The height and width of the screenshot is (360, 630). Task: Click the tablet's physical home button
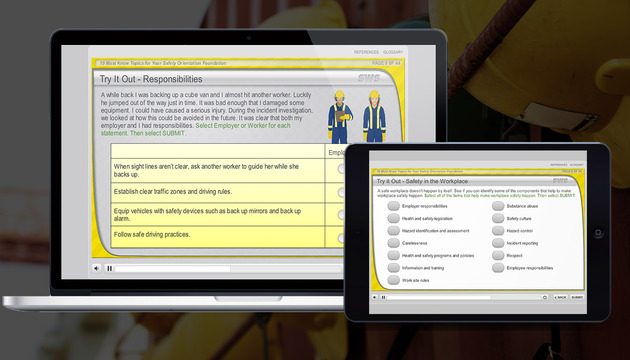tap(598, 233)
